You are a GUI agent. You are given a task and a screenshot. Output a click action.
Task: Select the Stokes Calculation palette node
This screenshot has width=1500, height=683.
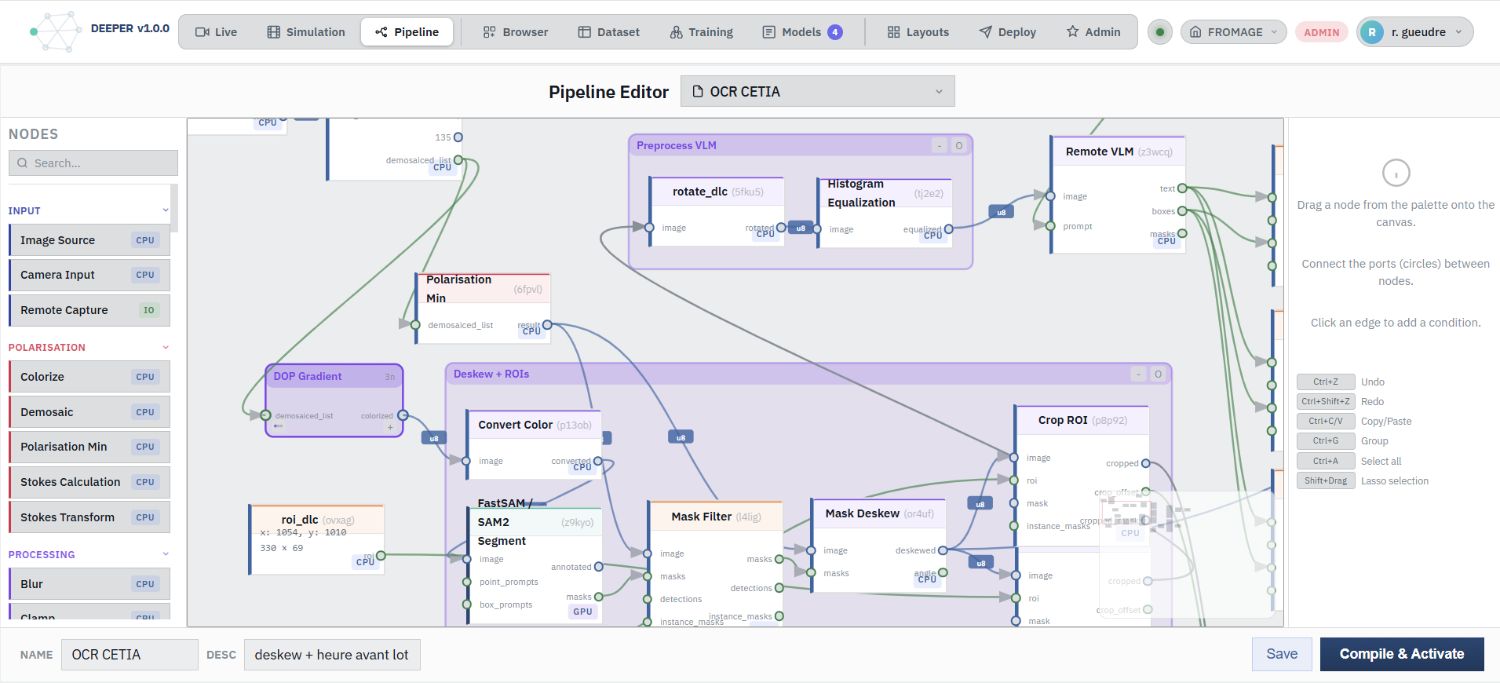point(89,482)
